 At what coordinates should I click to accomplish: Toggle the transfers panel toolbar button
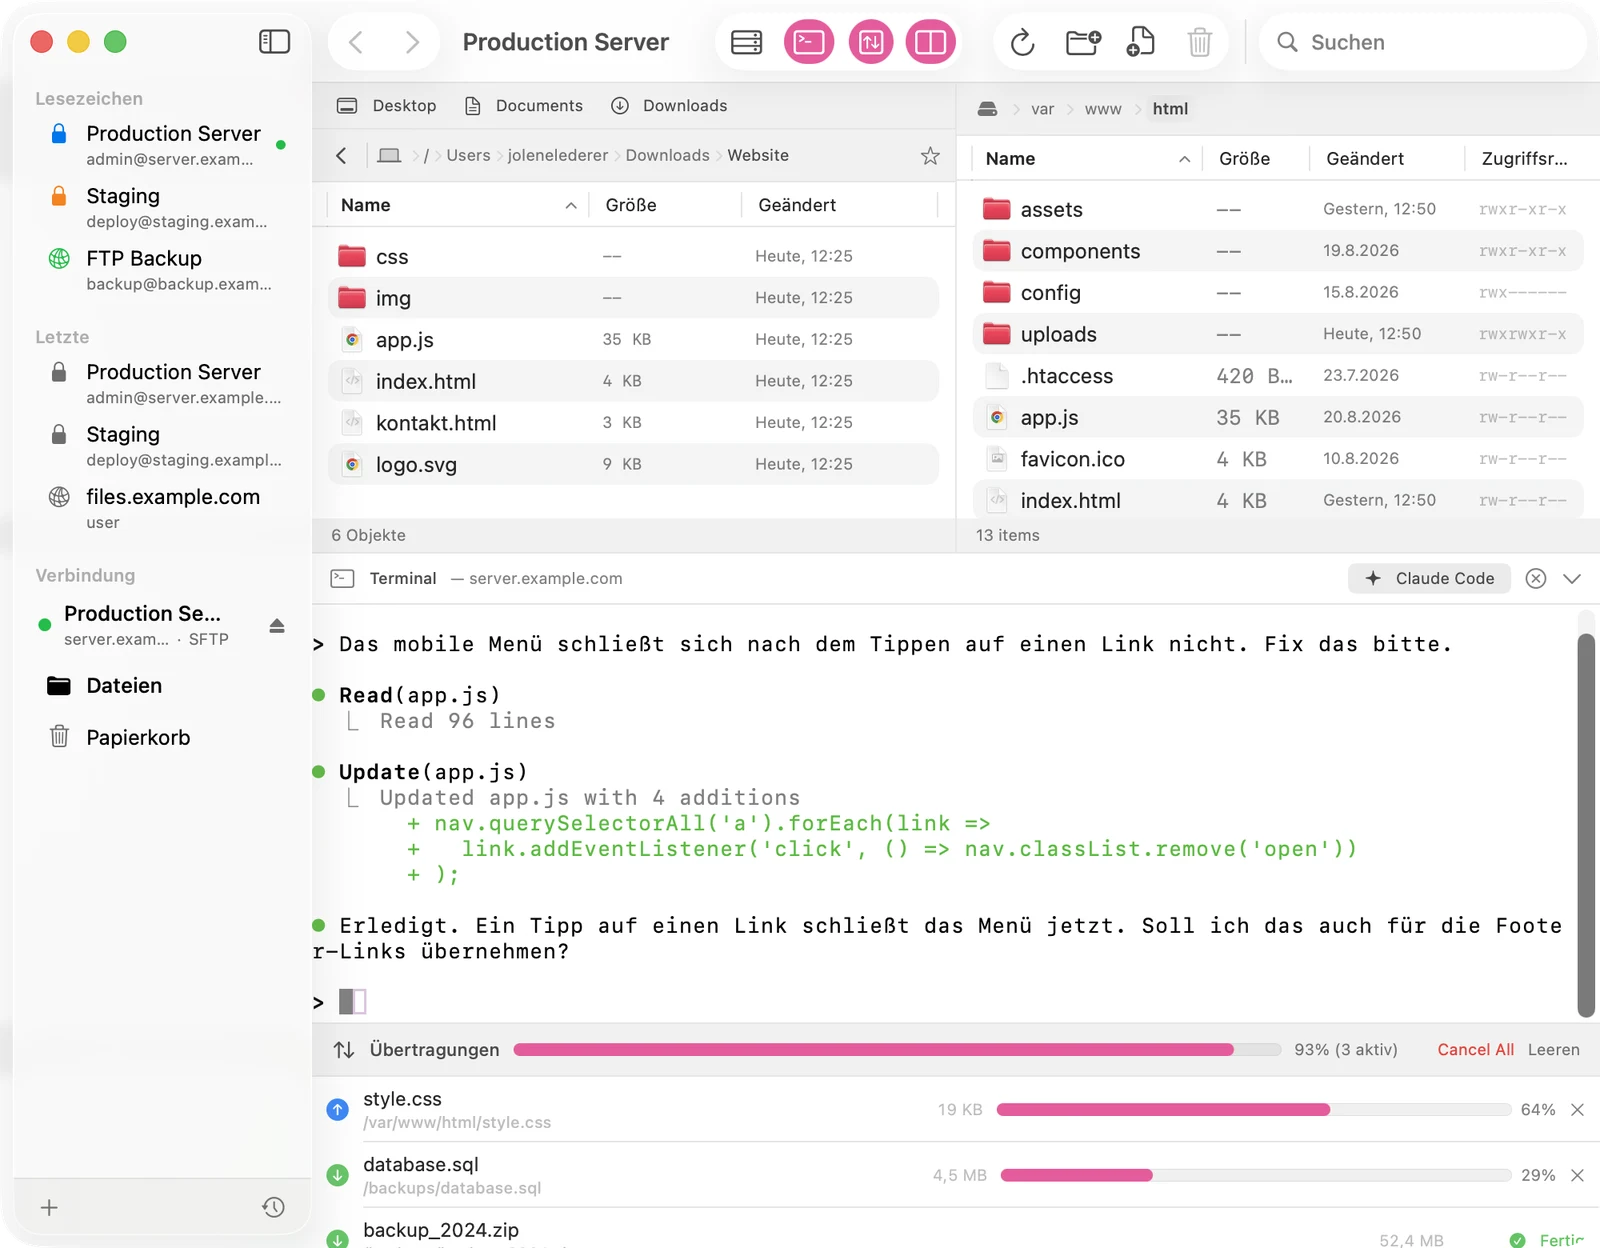pyautogui.click(x=871, y=42)
